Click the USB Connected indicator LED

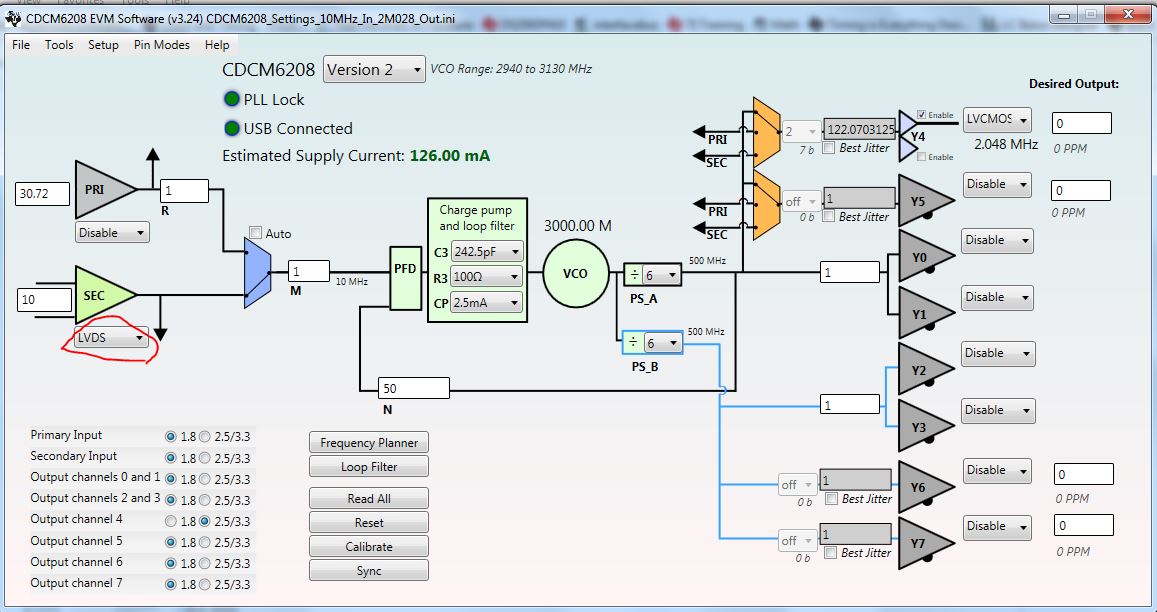(x=232, y=128)
